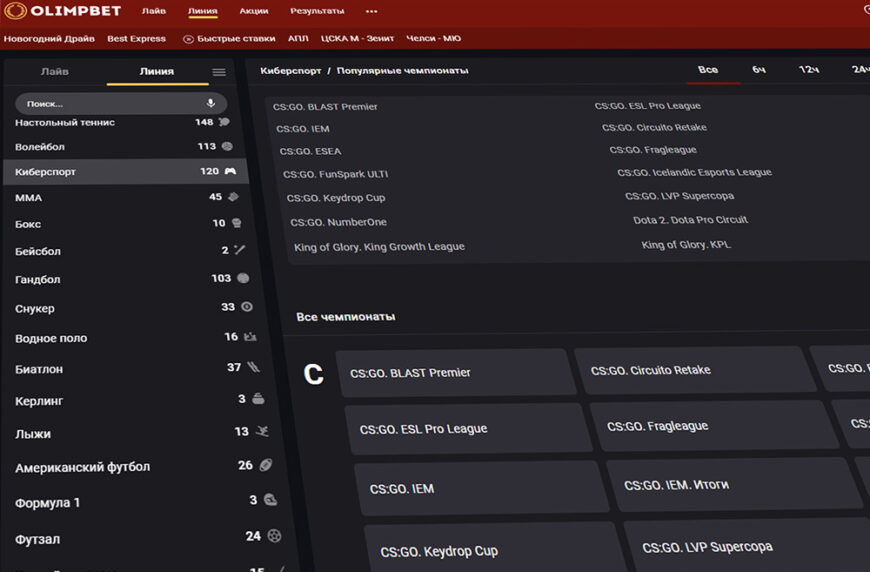870x572 pixels.
Task: Click the snooker ball icon next to 33
Action: point(247,307)
